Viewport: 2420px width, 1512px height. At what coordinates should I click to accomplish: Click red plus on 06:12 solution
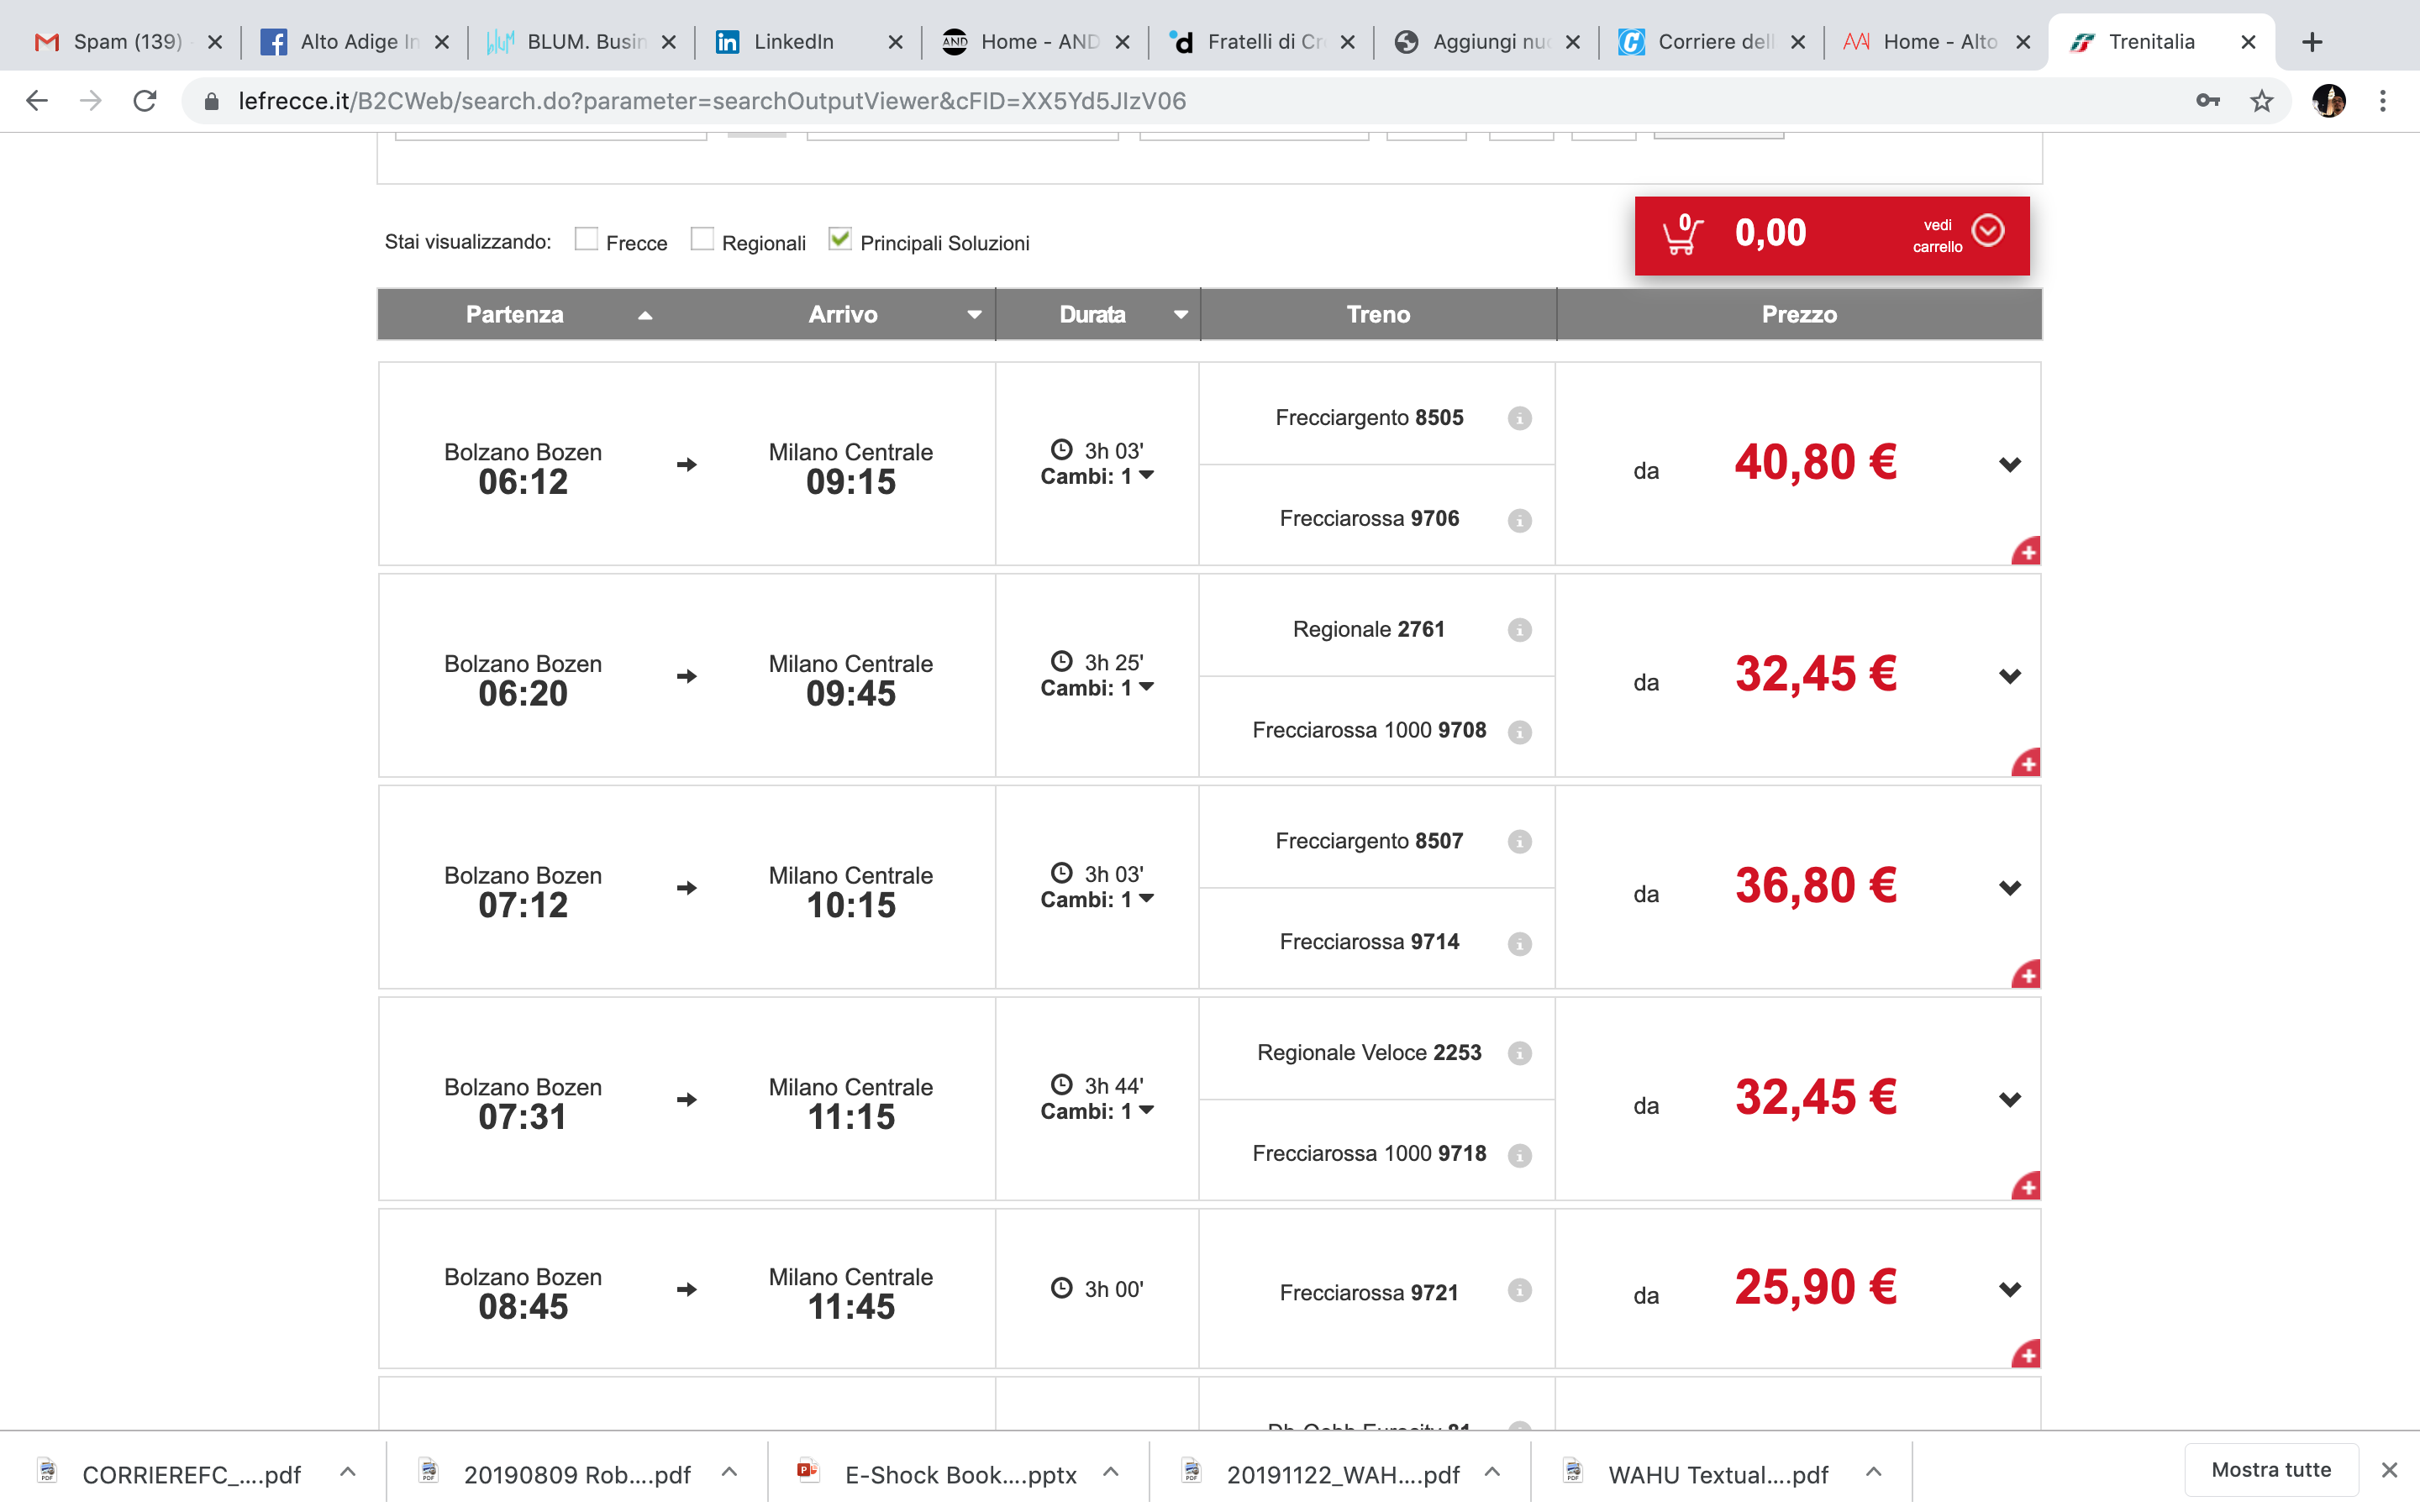click(2027, 552)
